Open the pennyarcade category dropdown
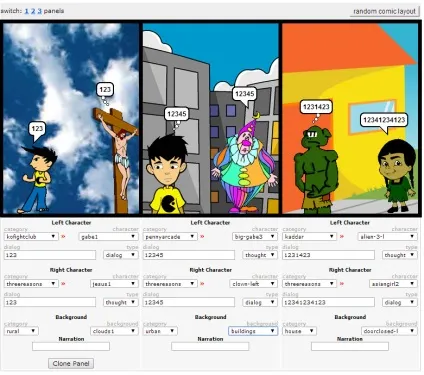424x375 pixels. pyautogui.click(x=170, y=237)
